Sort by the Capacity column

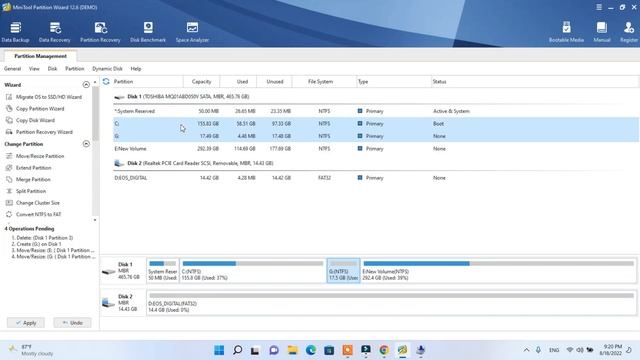202,82
